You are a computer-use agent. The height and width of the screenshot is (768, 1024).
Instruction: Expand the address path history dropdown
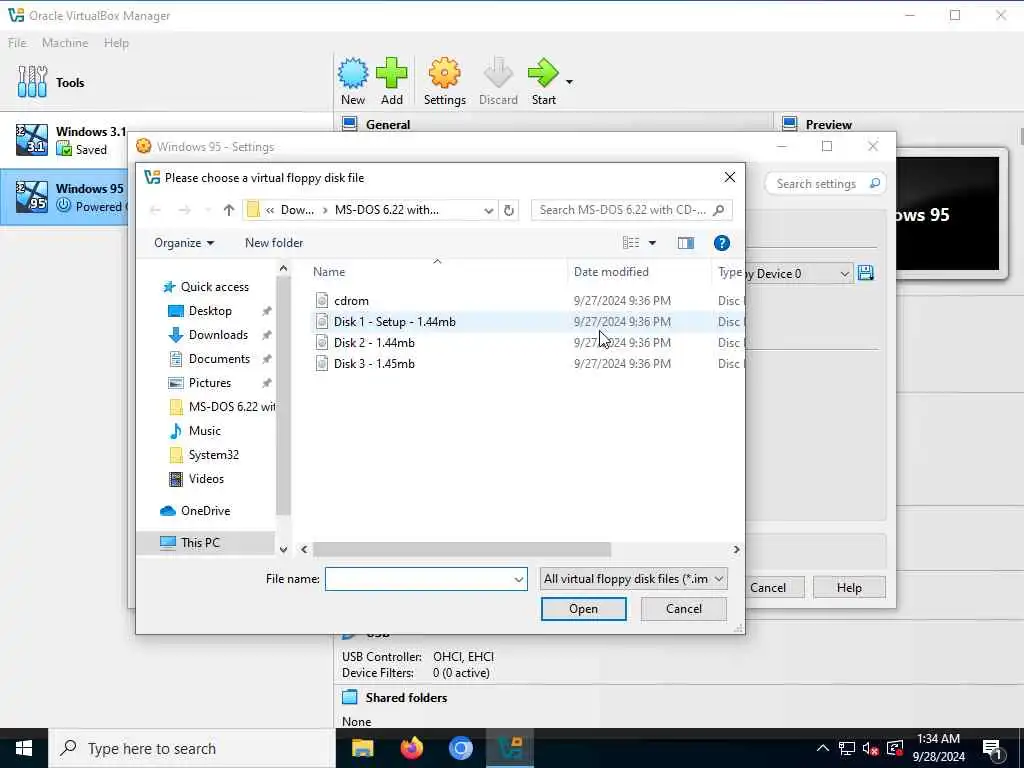click(488, 210)
